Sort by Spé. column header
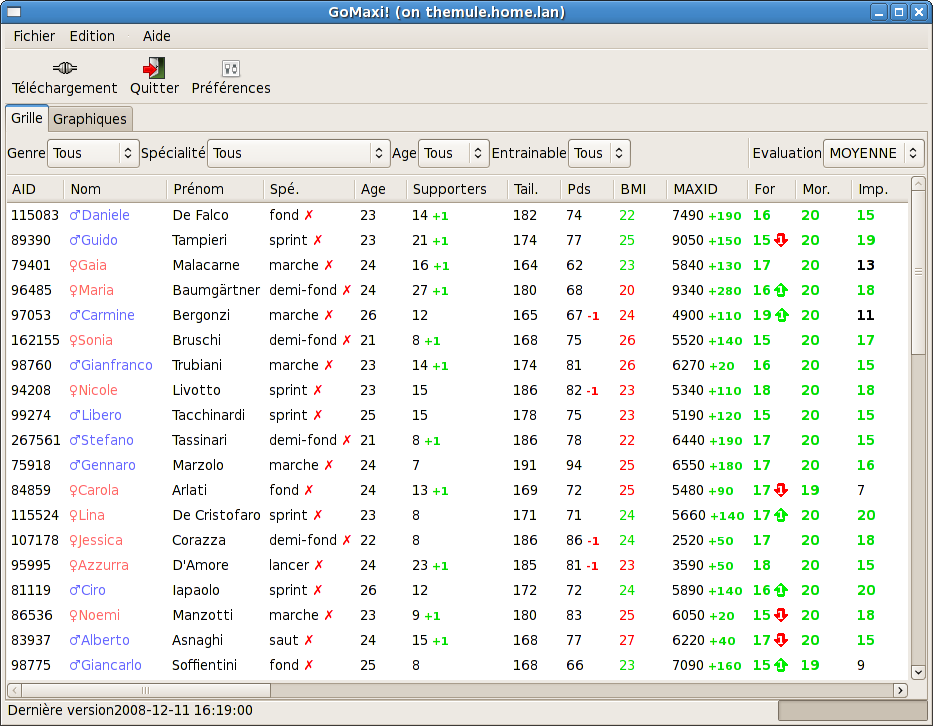 pos(308,189)
